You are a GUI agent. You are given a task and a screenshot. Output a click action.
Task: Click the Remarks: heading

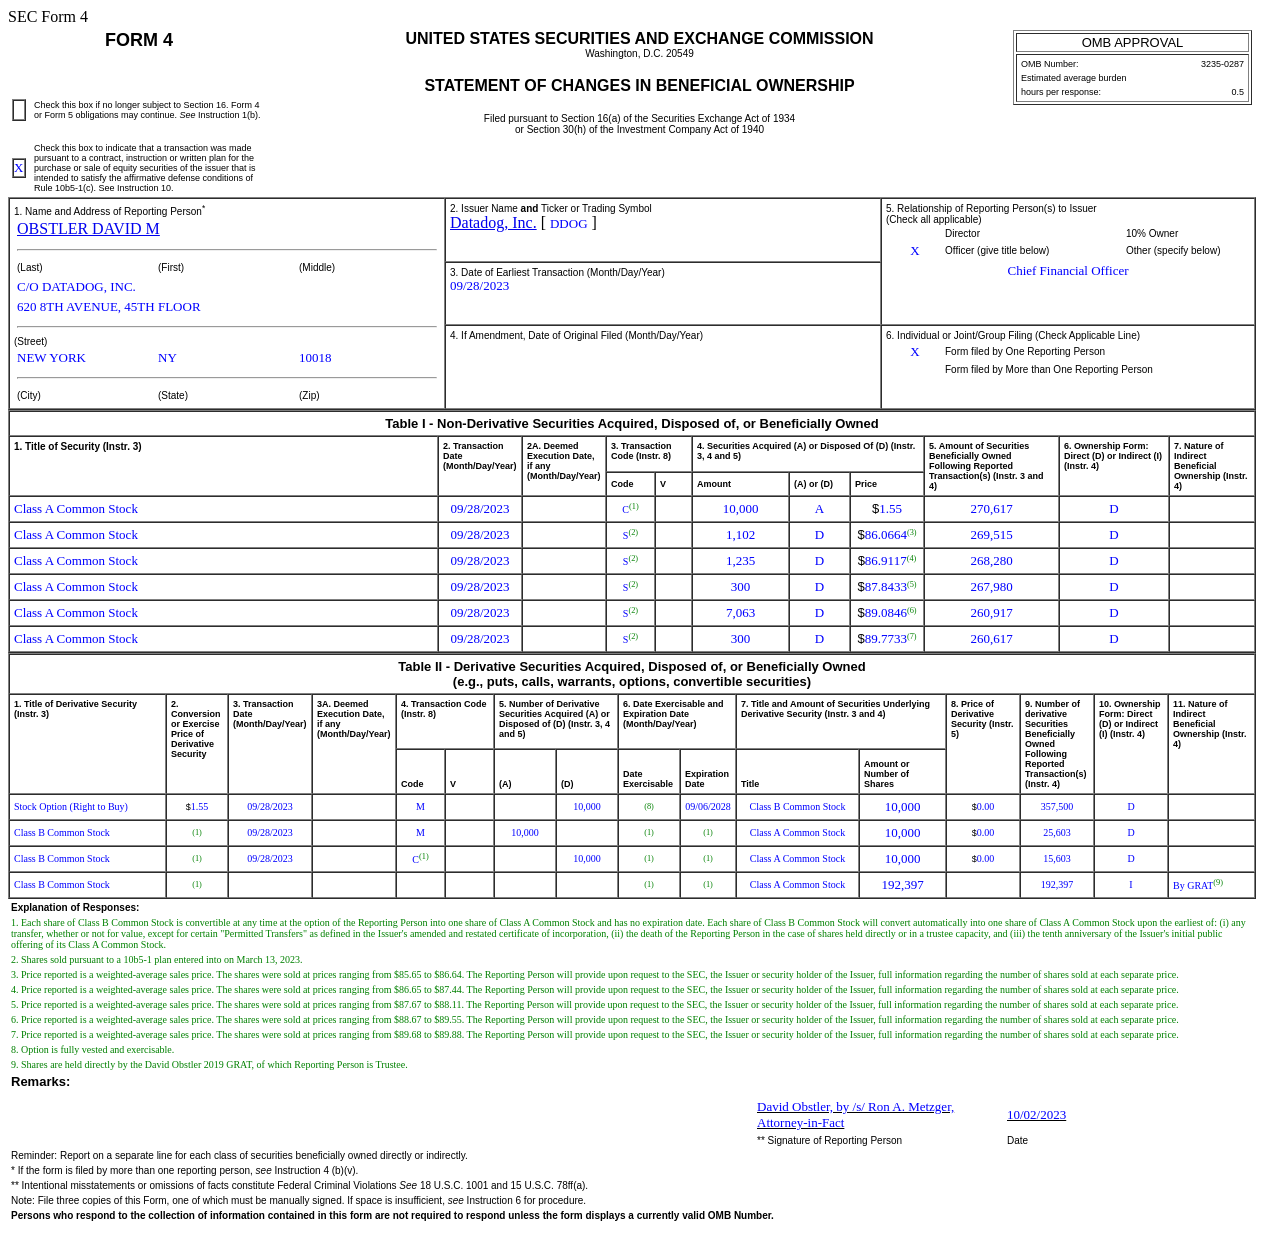pyautogui.click(x=41, y=1082)
